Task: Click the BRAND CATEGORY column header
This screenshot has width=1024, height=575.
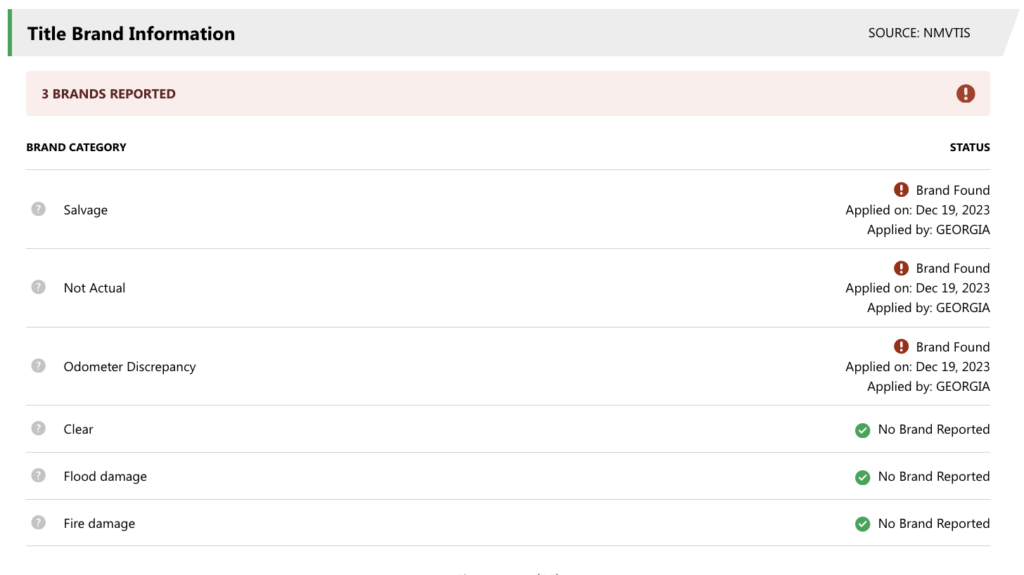Action: tap(76, 147)
